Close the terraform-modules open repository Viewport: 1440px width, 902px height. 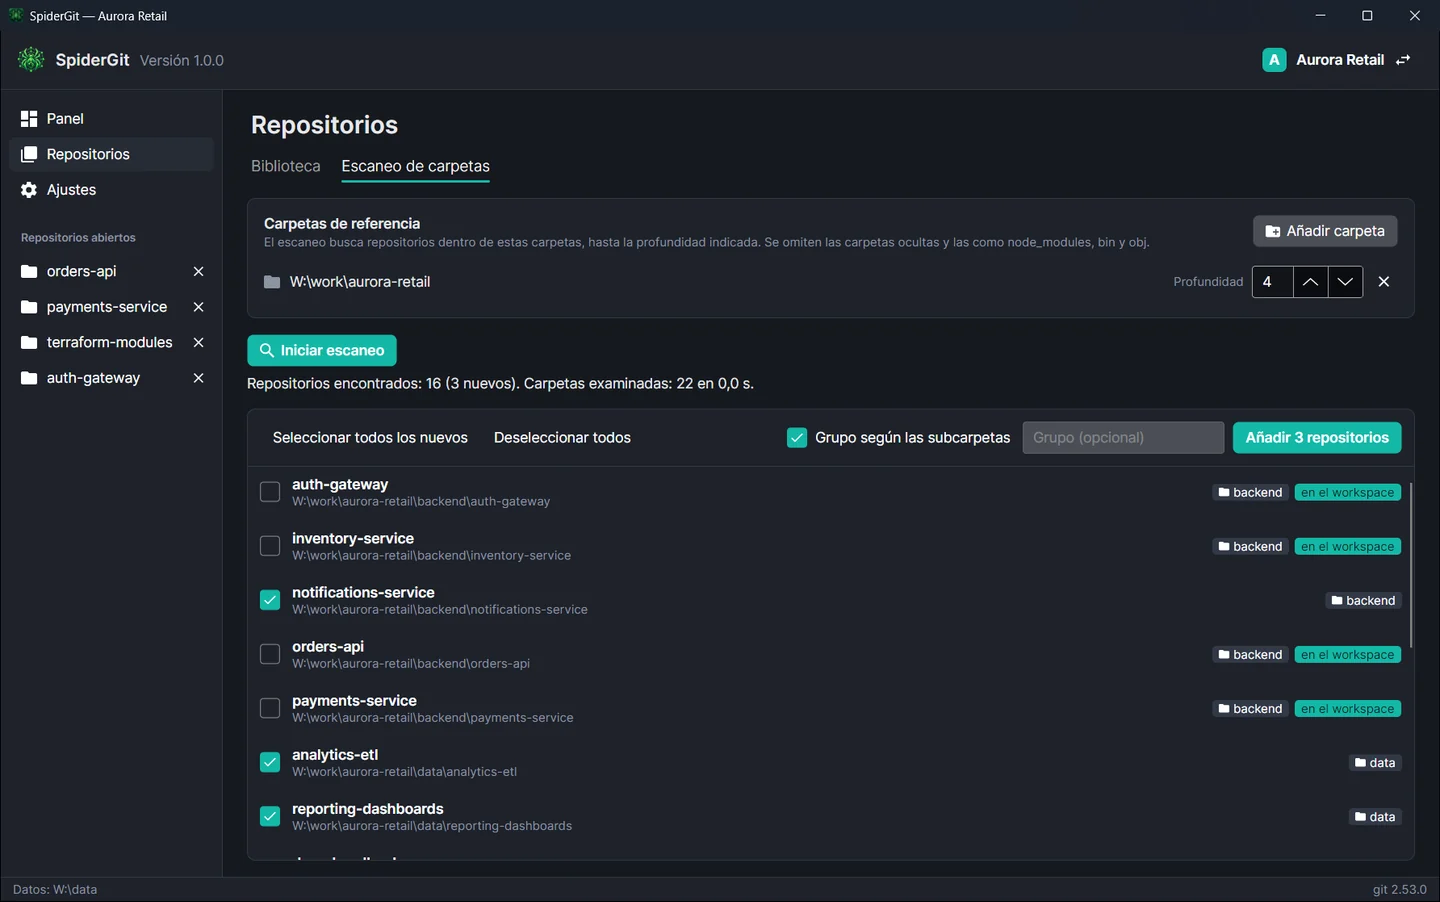pos(198,343)
